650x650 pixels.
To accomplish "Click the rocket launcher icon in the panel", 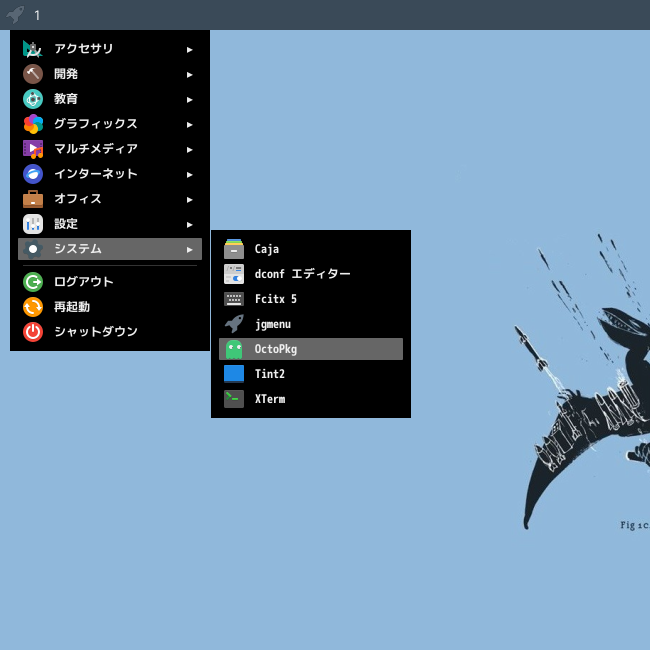I will pyautogui.click(x=15, y=15).
